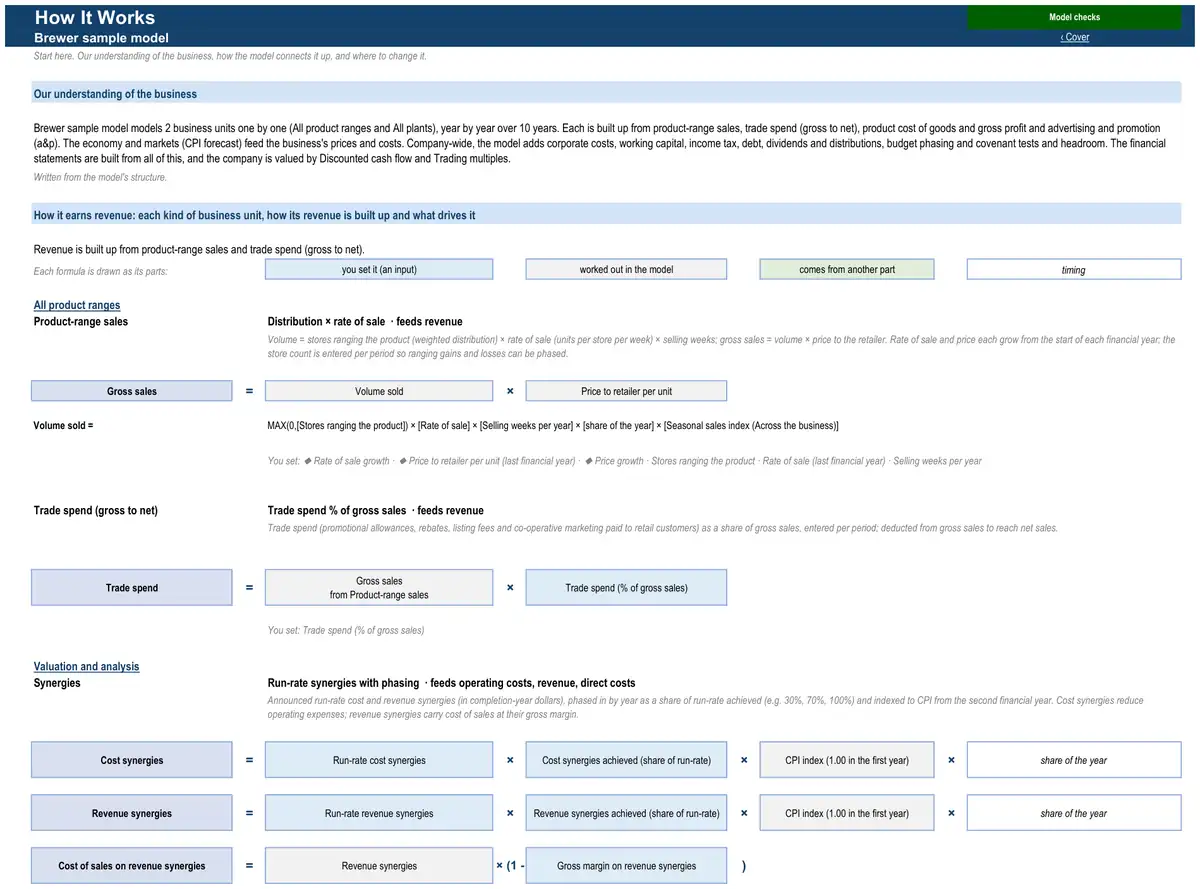Viewport: 1200px width, 889px height.
Task: Open the Cover link
Action: [1074, 37]
